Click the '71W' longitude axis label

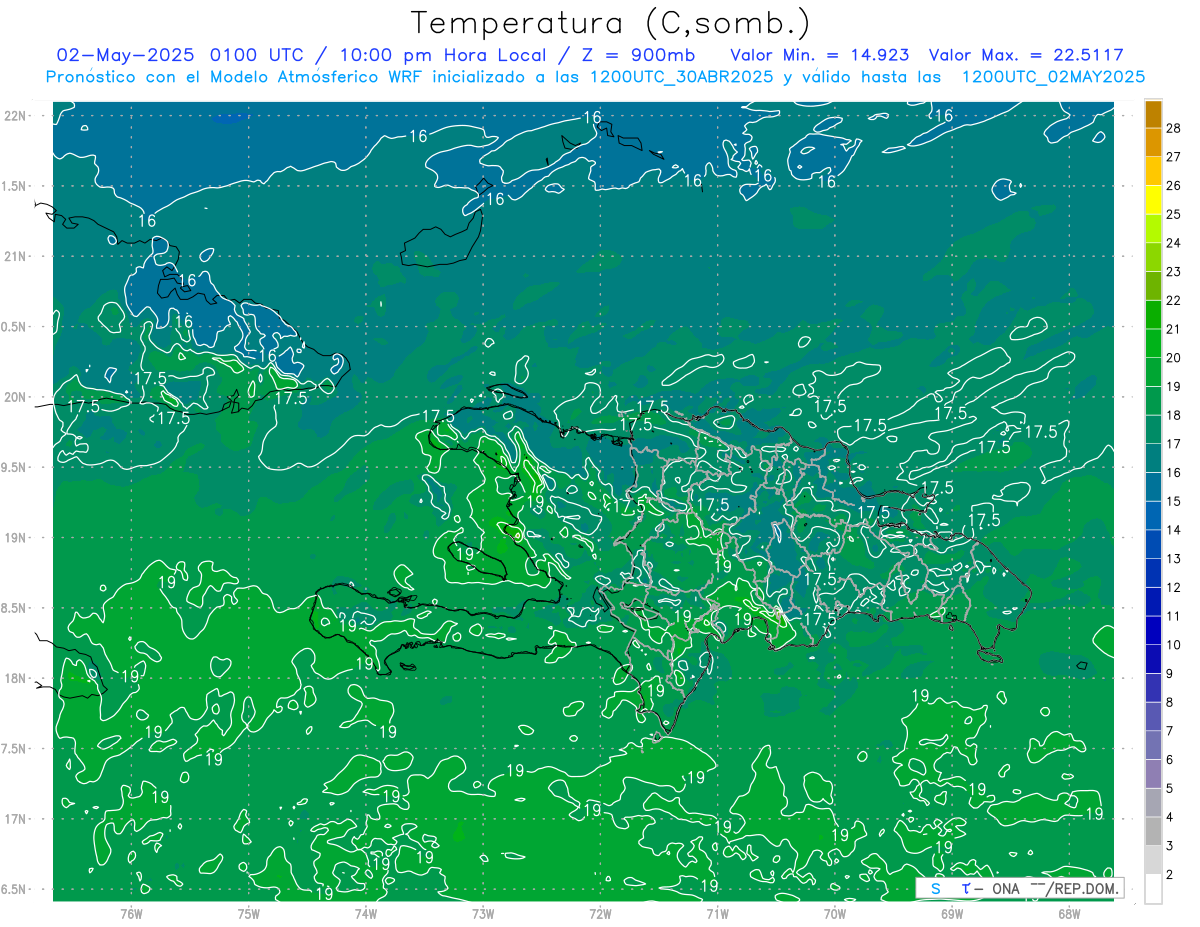[x=717, y=914]
